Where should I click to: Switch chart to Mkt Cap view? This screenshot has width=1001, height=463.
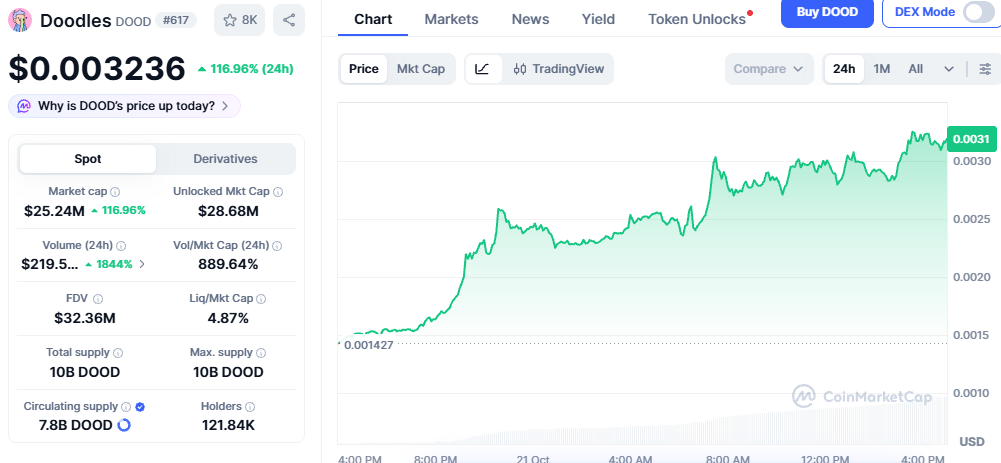pyautogui.click(x=421, y=69)
